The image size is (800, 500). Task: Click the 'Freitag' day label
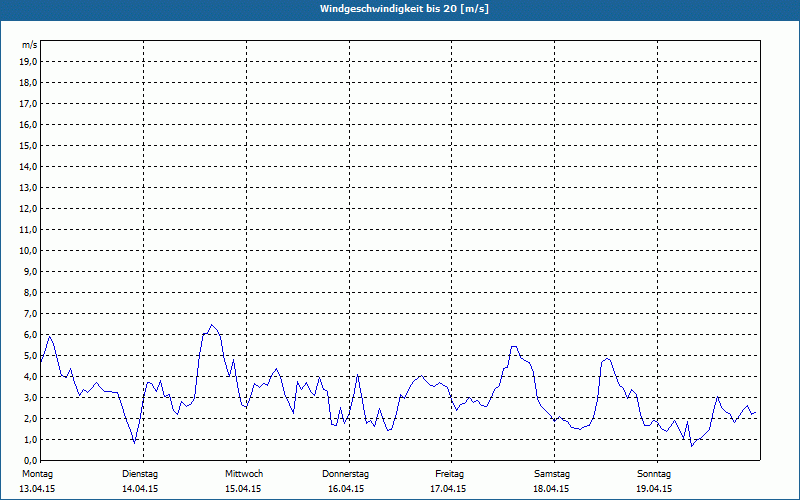(x=449, y=474)
